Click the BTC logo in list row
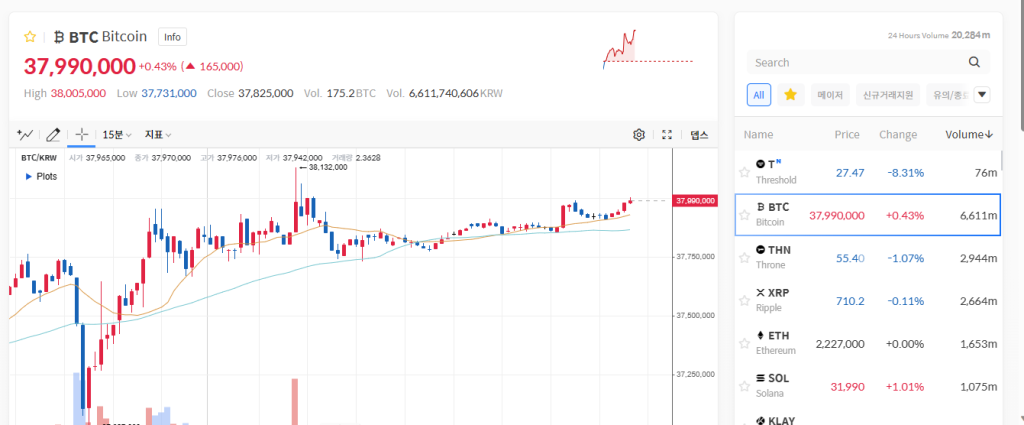 coord(760,207)
